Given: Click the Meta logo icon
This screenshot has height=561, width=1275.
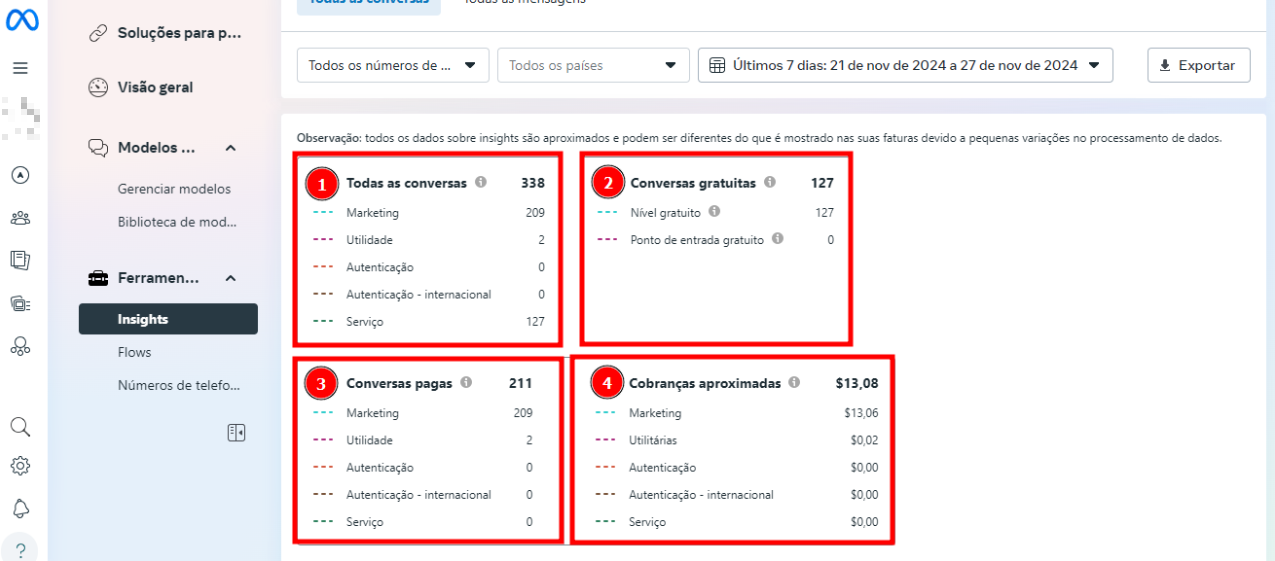Looking at the screenshot, I should click(x=21, y=23).
